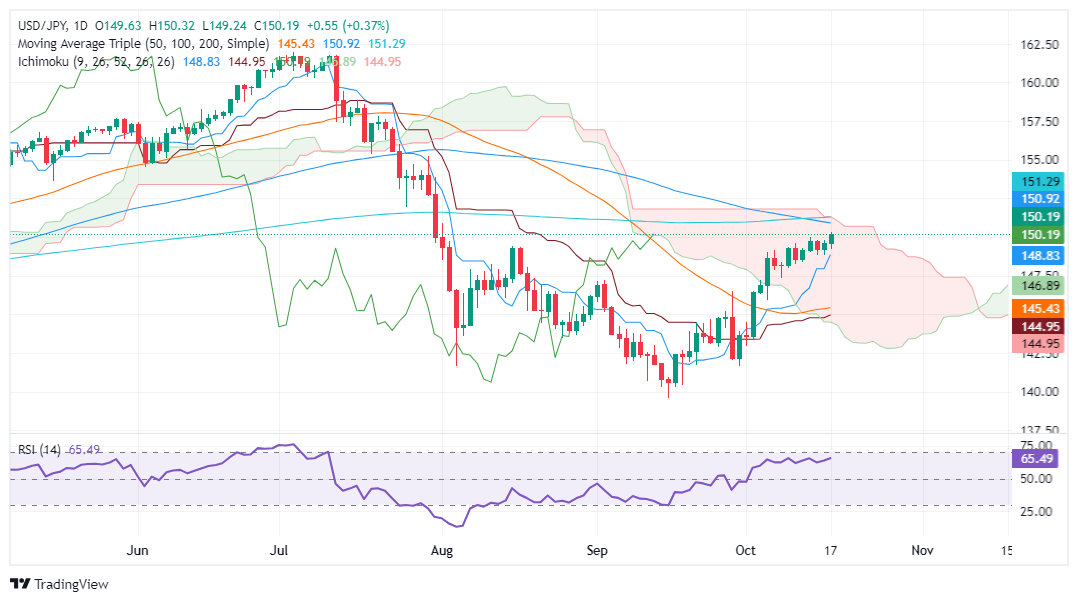Select the RSI (14) indicator legend
This screenshot has height=602, width=1078.
[39, 450]
